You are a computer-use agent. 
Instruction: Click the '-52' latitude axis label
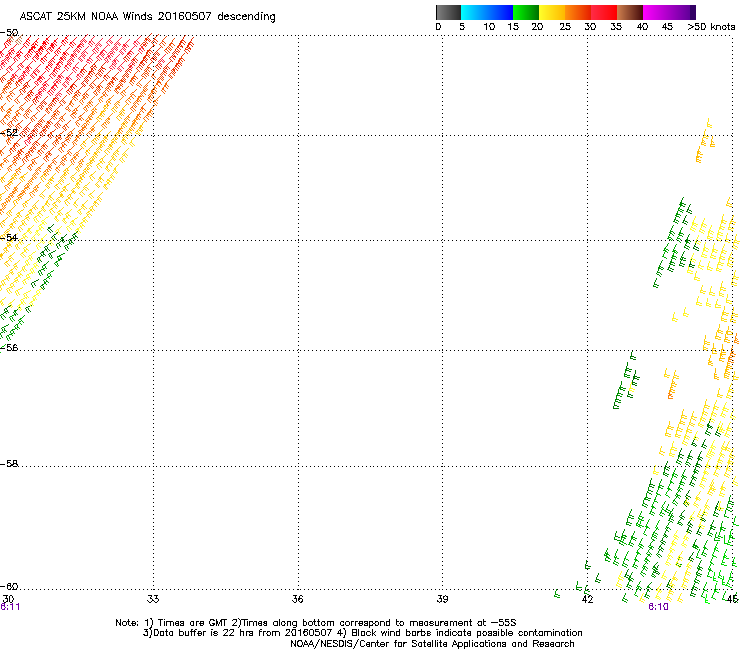pos(9,133)
